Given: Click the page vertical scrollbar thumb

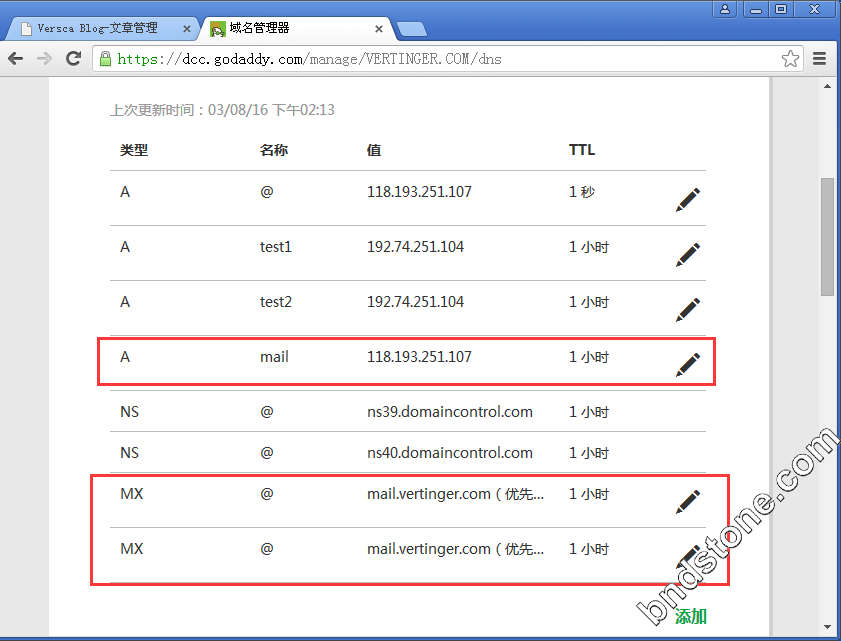Looking at the screenshot, I should (x=828, y=237).
